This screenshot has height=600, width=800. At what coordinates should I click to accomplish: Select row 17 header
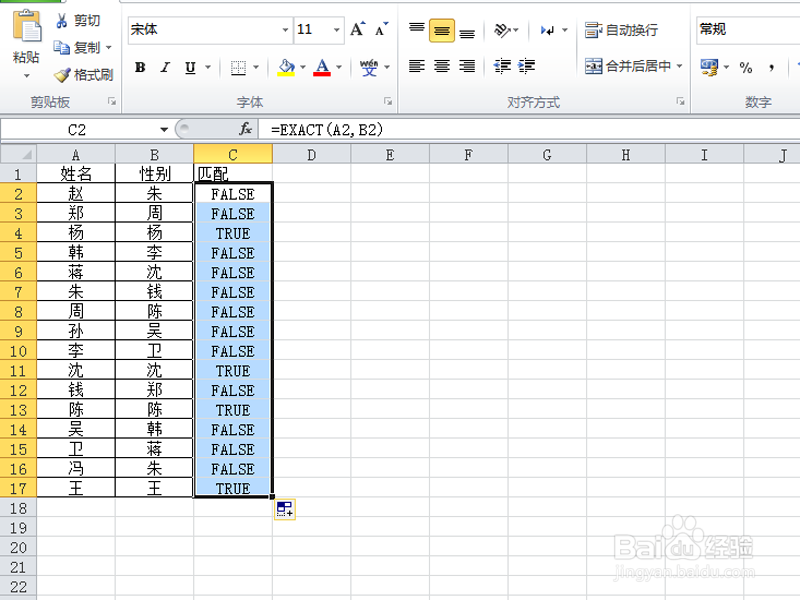click(x=18, y=488)
